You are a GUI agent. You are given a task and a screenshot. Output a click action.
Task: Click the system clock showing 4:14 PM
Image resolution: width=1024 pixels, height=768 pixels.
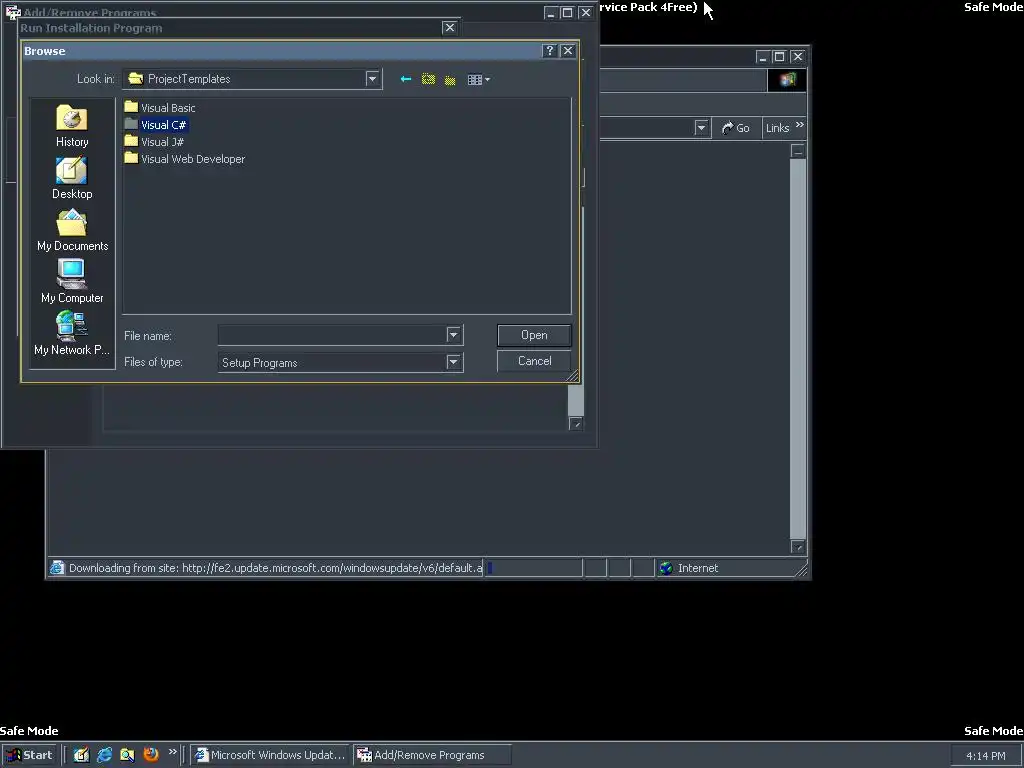[x=985, y=756]
